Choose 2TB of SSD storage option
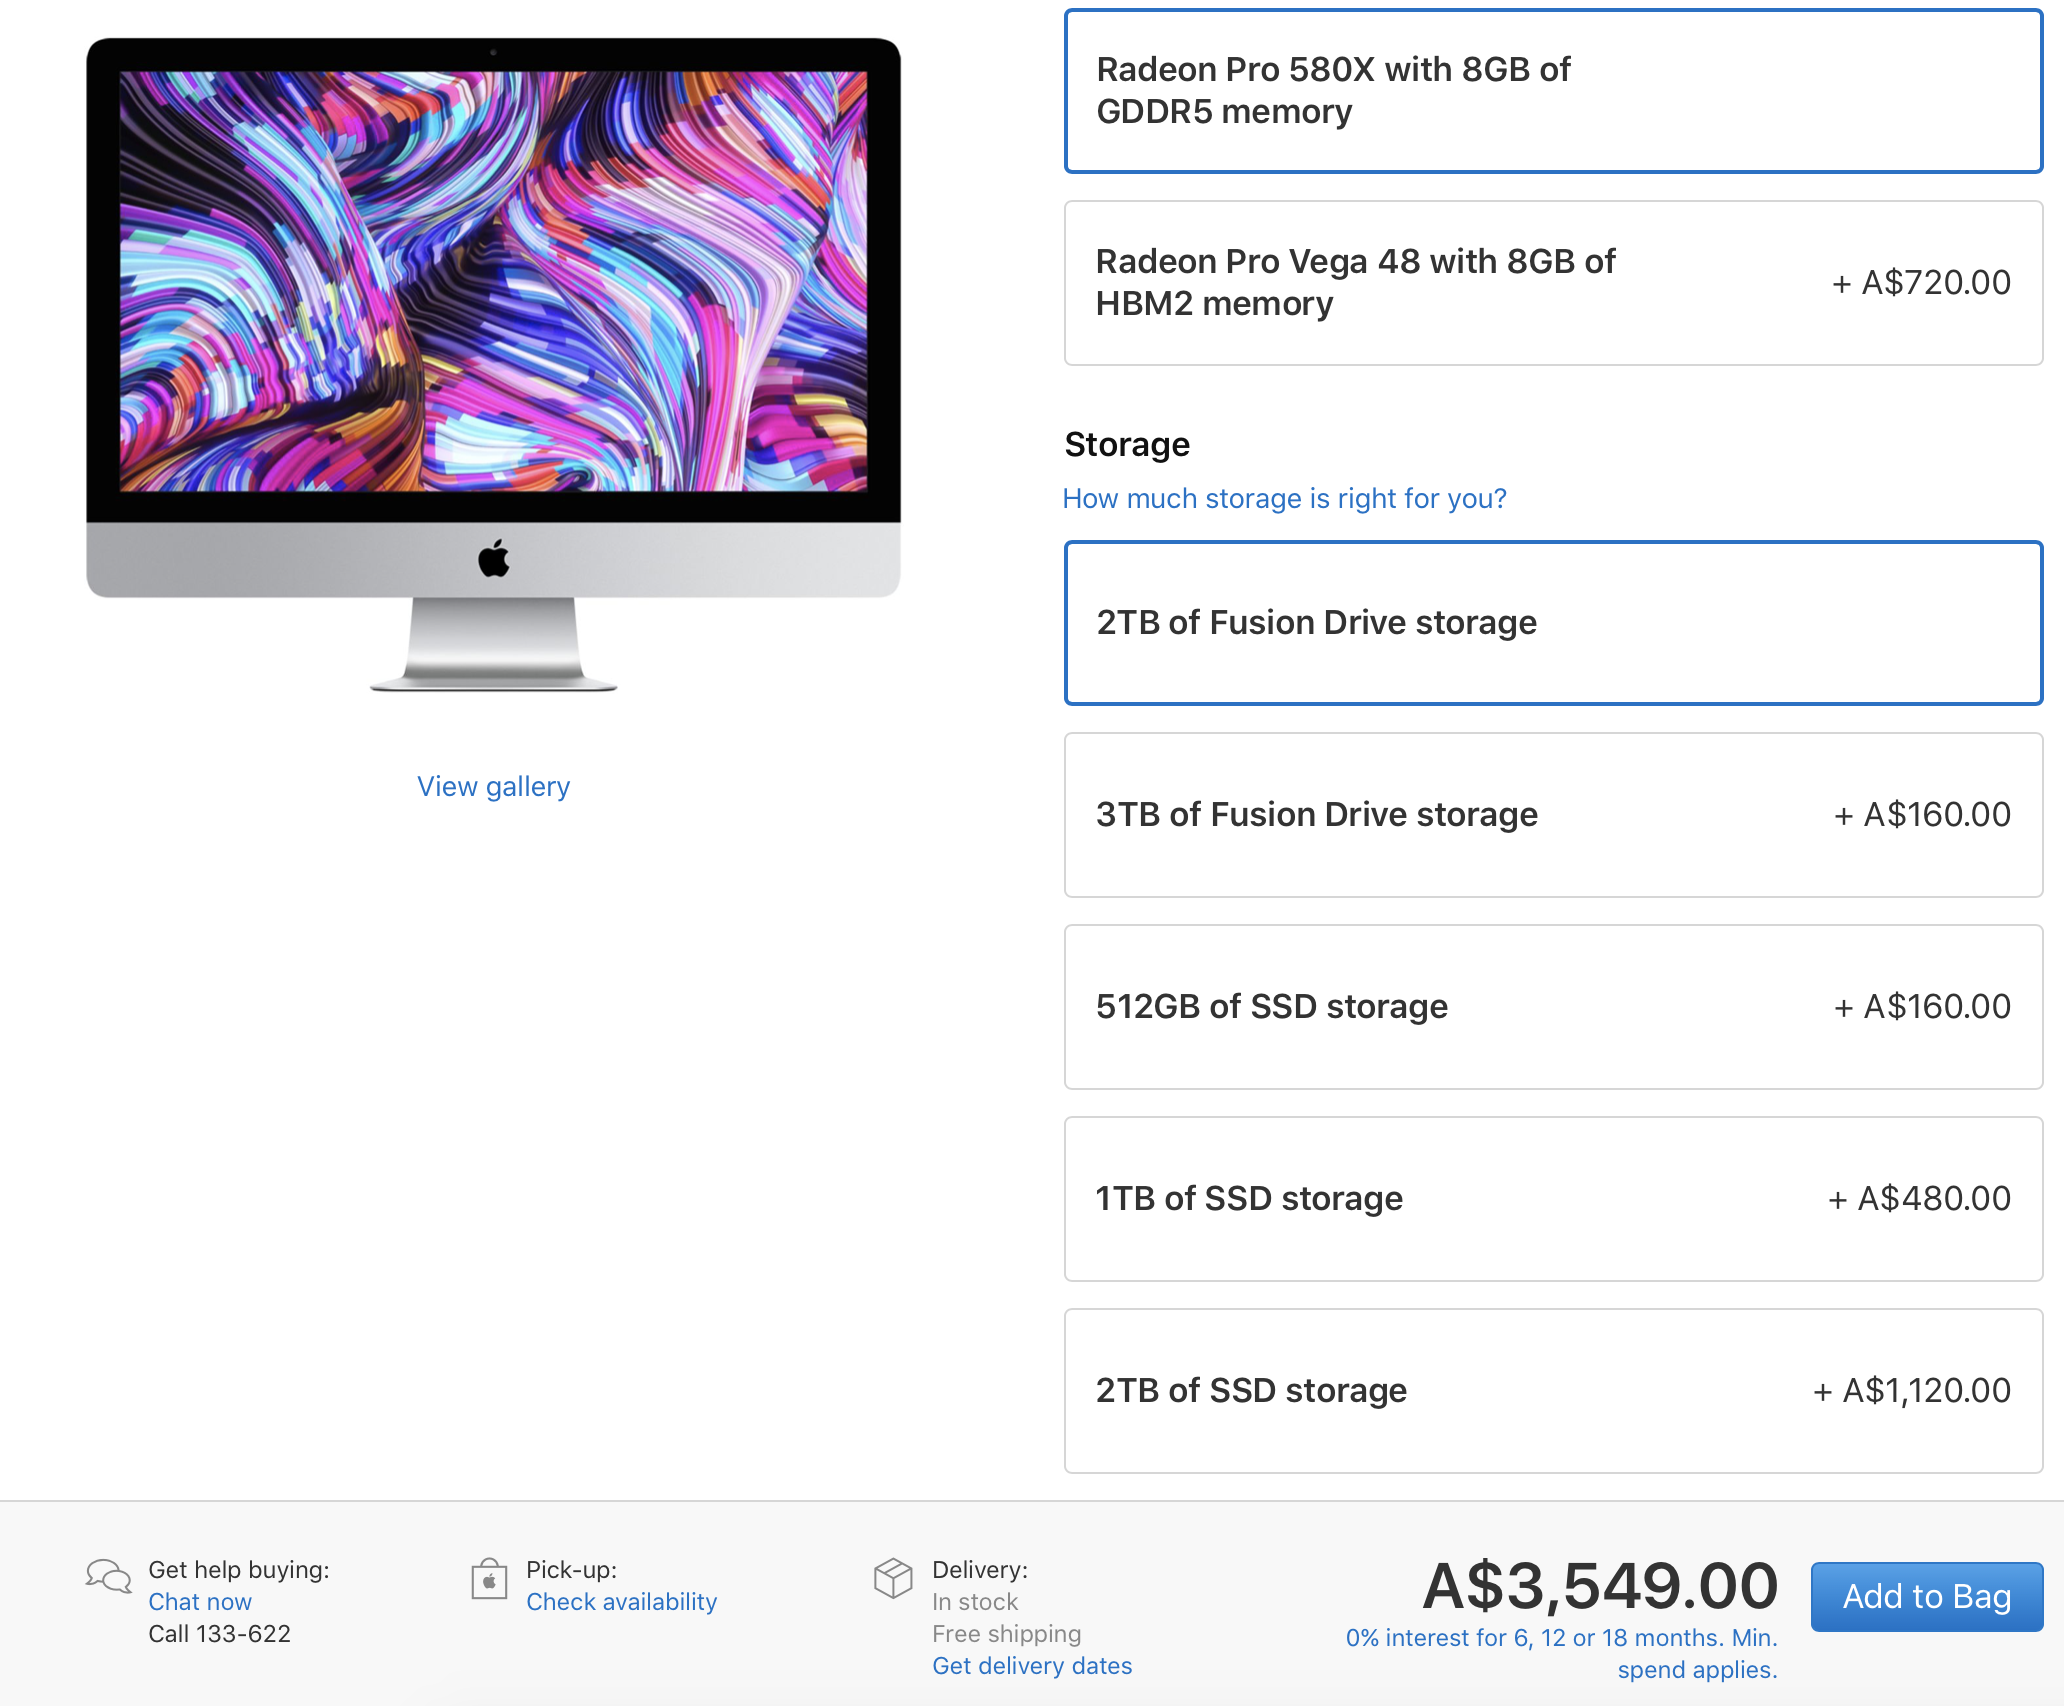This screenshot has height=1706, width=2064. pos(1553,1391)
